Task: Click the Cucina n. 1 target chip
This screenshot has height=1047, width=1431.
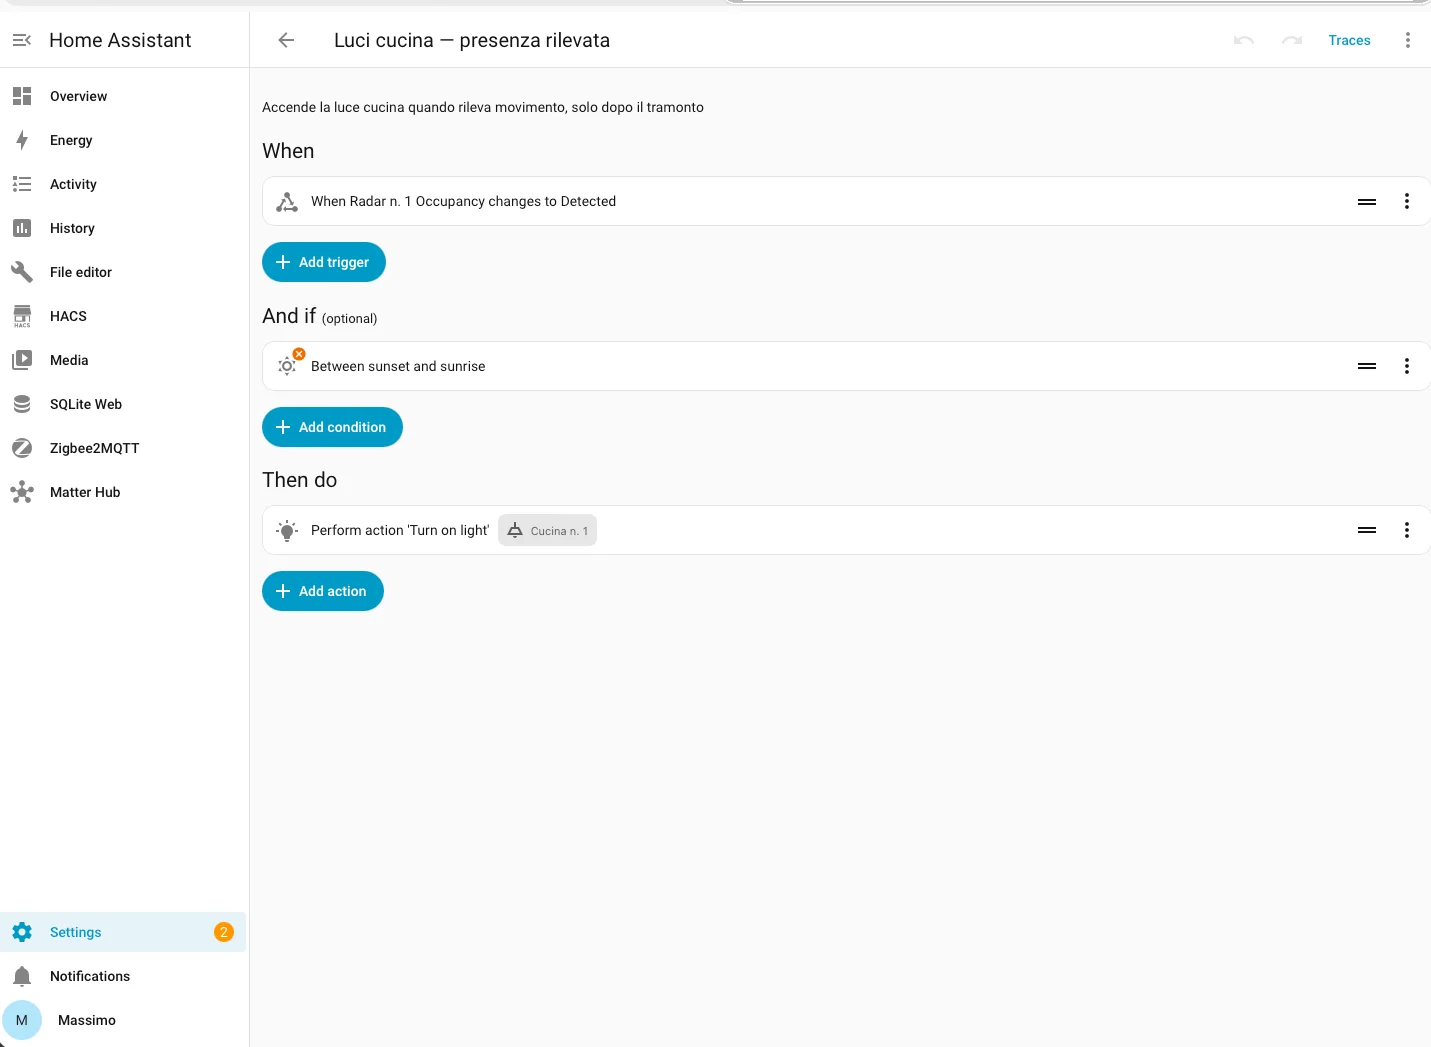Action: click(x=548, y=530)
